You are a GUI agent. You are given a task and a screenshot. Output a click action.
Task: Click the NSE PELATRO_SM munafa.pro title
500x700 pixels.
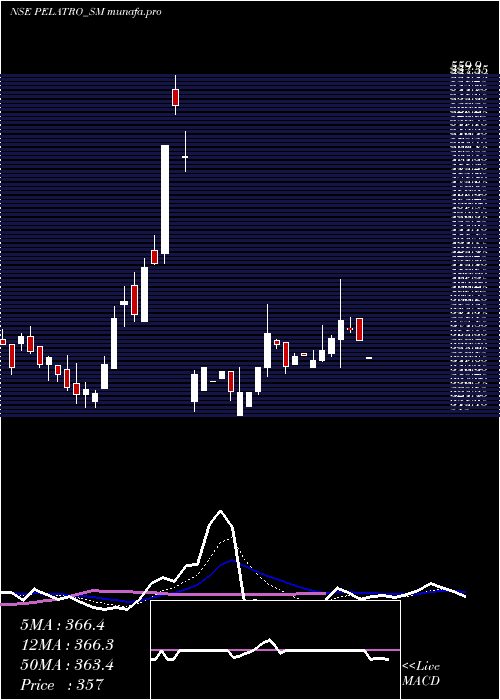click(86, 12)
